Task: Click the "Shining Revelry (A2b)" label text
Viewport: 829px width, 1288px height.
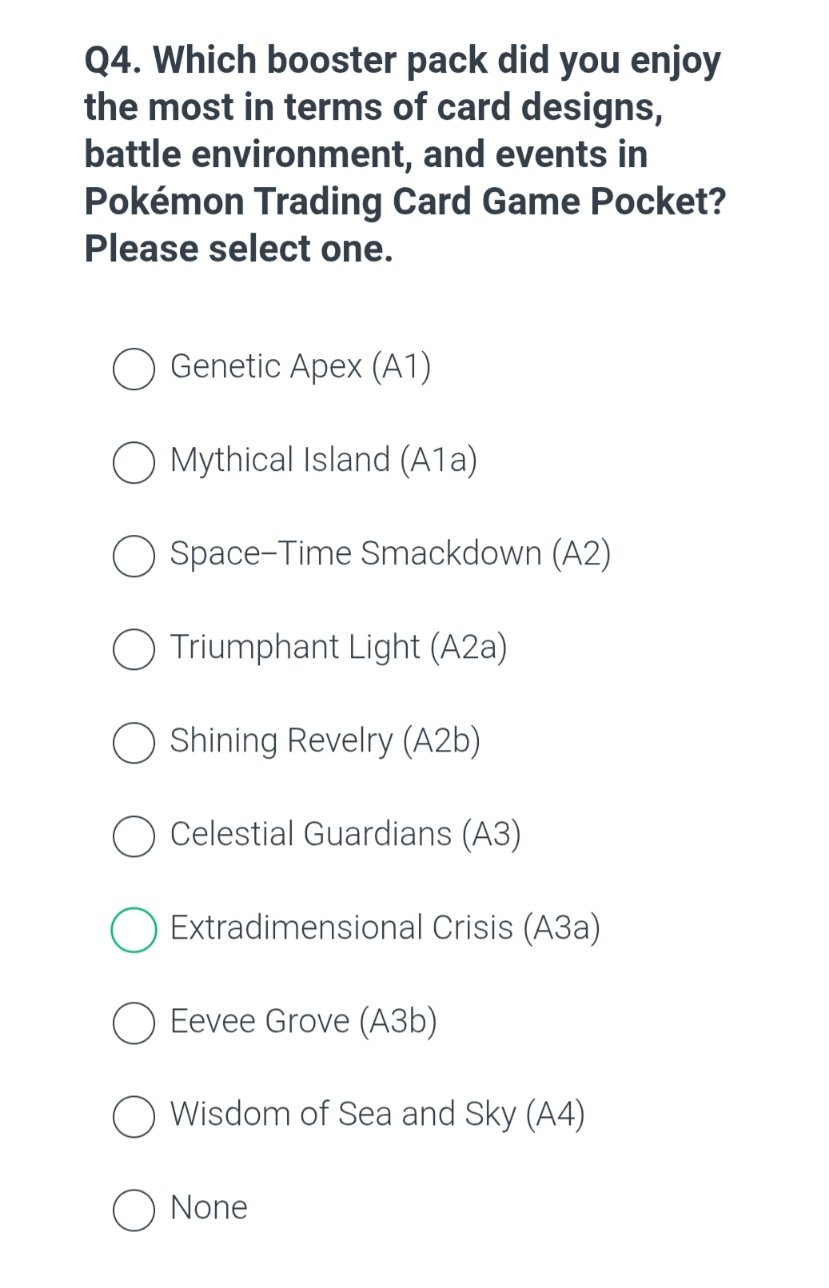Action: point(325,741)
